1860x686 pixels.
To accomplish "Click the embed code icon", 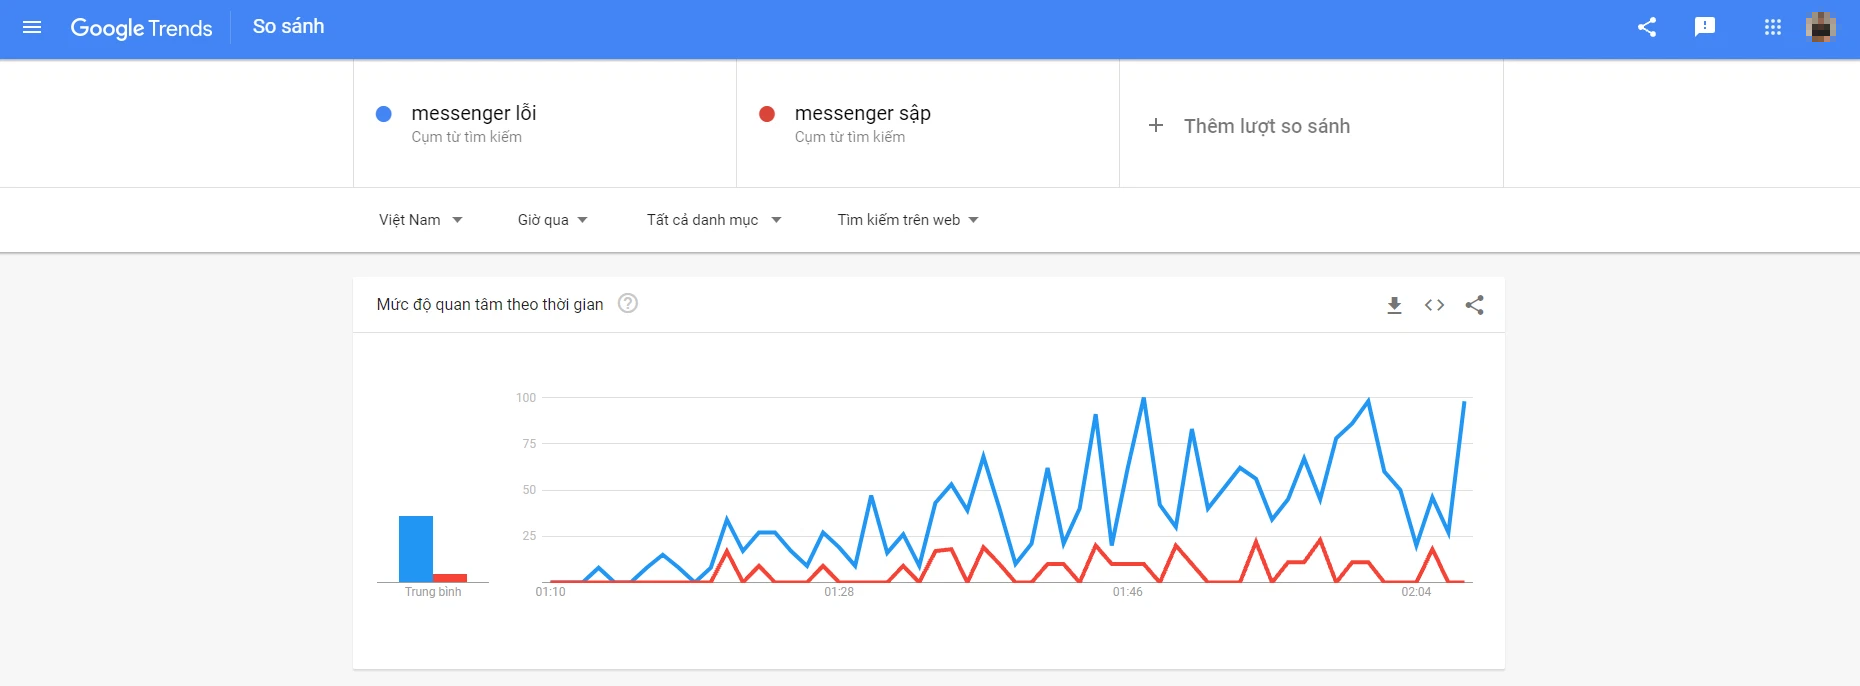I will pyautogui.click(x=1434, y=305).
